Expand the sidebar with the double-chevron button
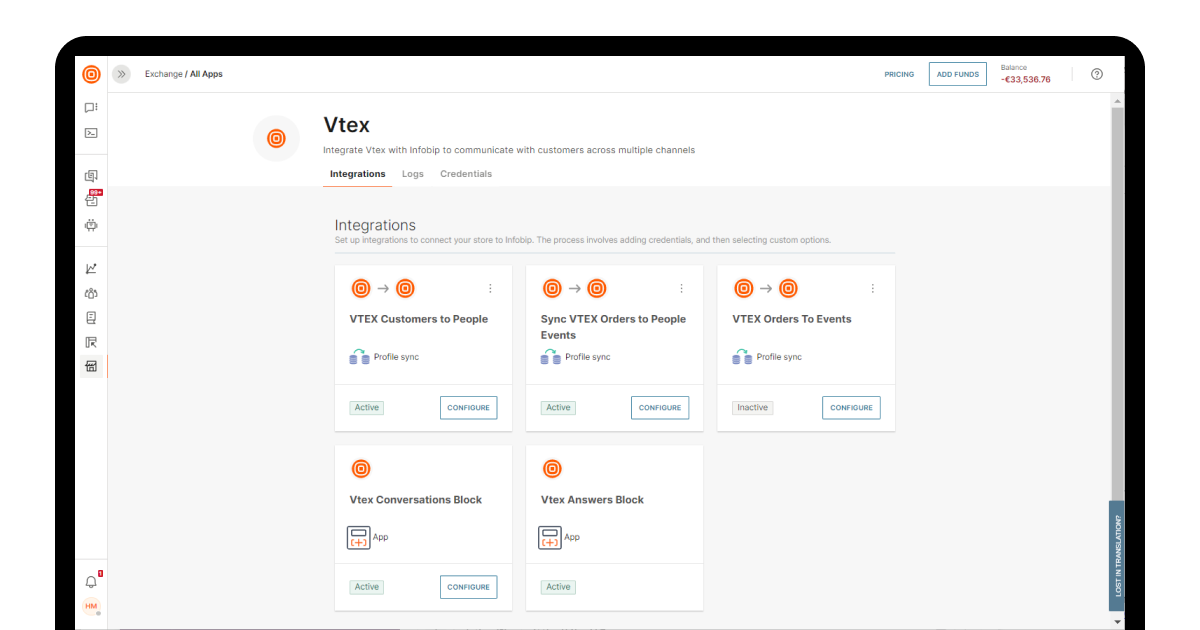This screenshot has width=1200, height=630. point(122,74)
